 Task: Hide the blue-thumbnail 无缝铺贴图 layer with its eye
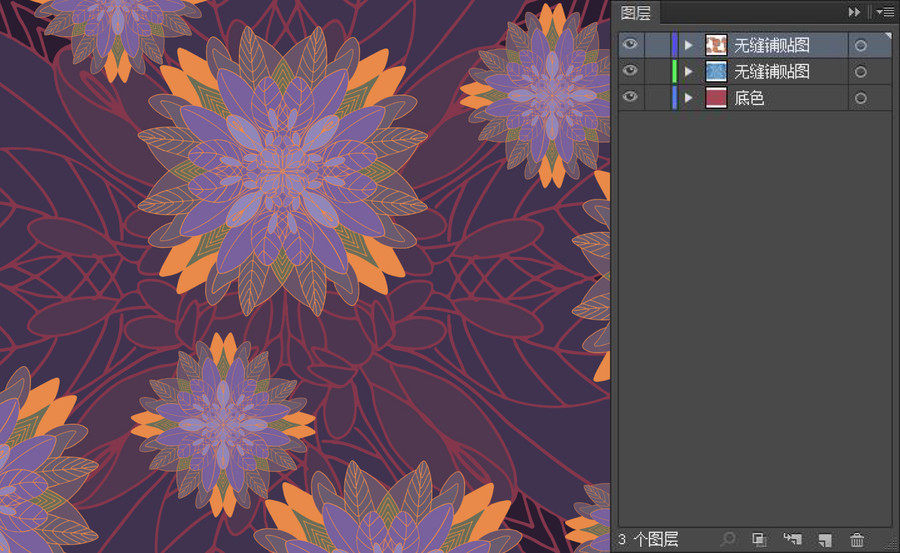(630, 71)
